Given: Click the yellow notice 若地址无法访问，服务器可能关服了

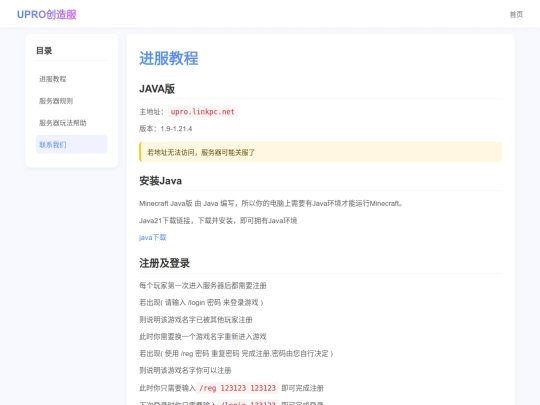Looking at the screenshot, I should 320,152.
